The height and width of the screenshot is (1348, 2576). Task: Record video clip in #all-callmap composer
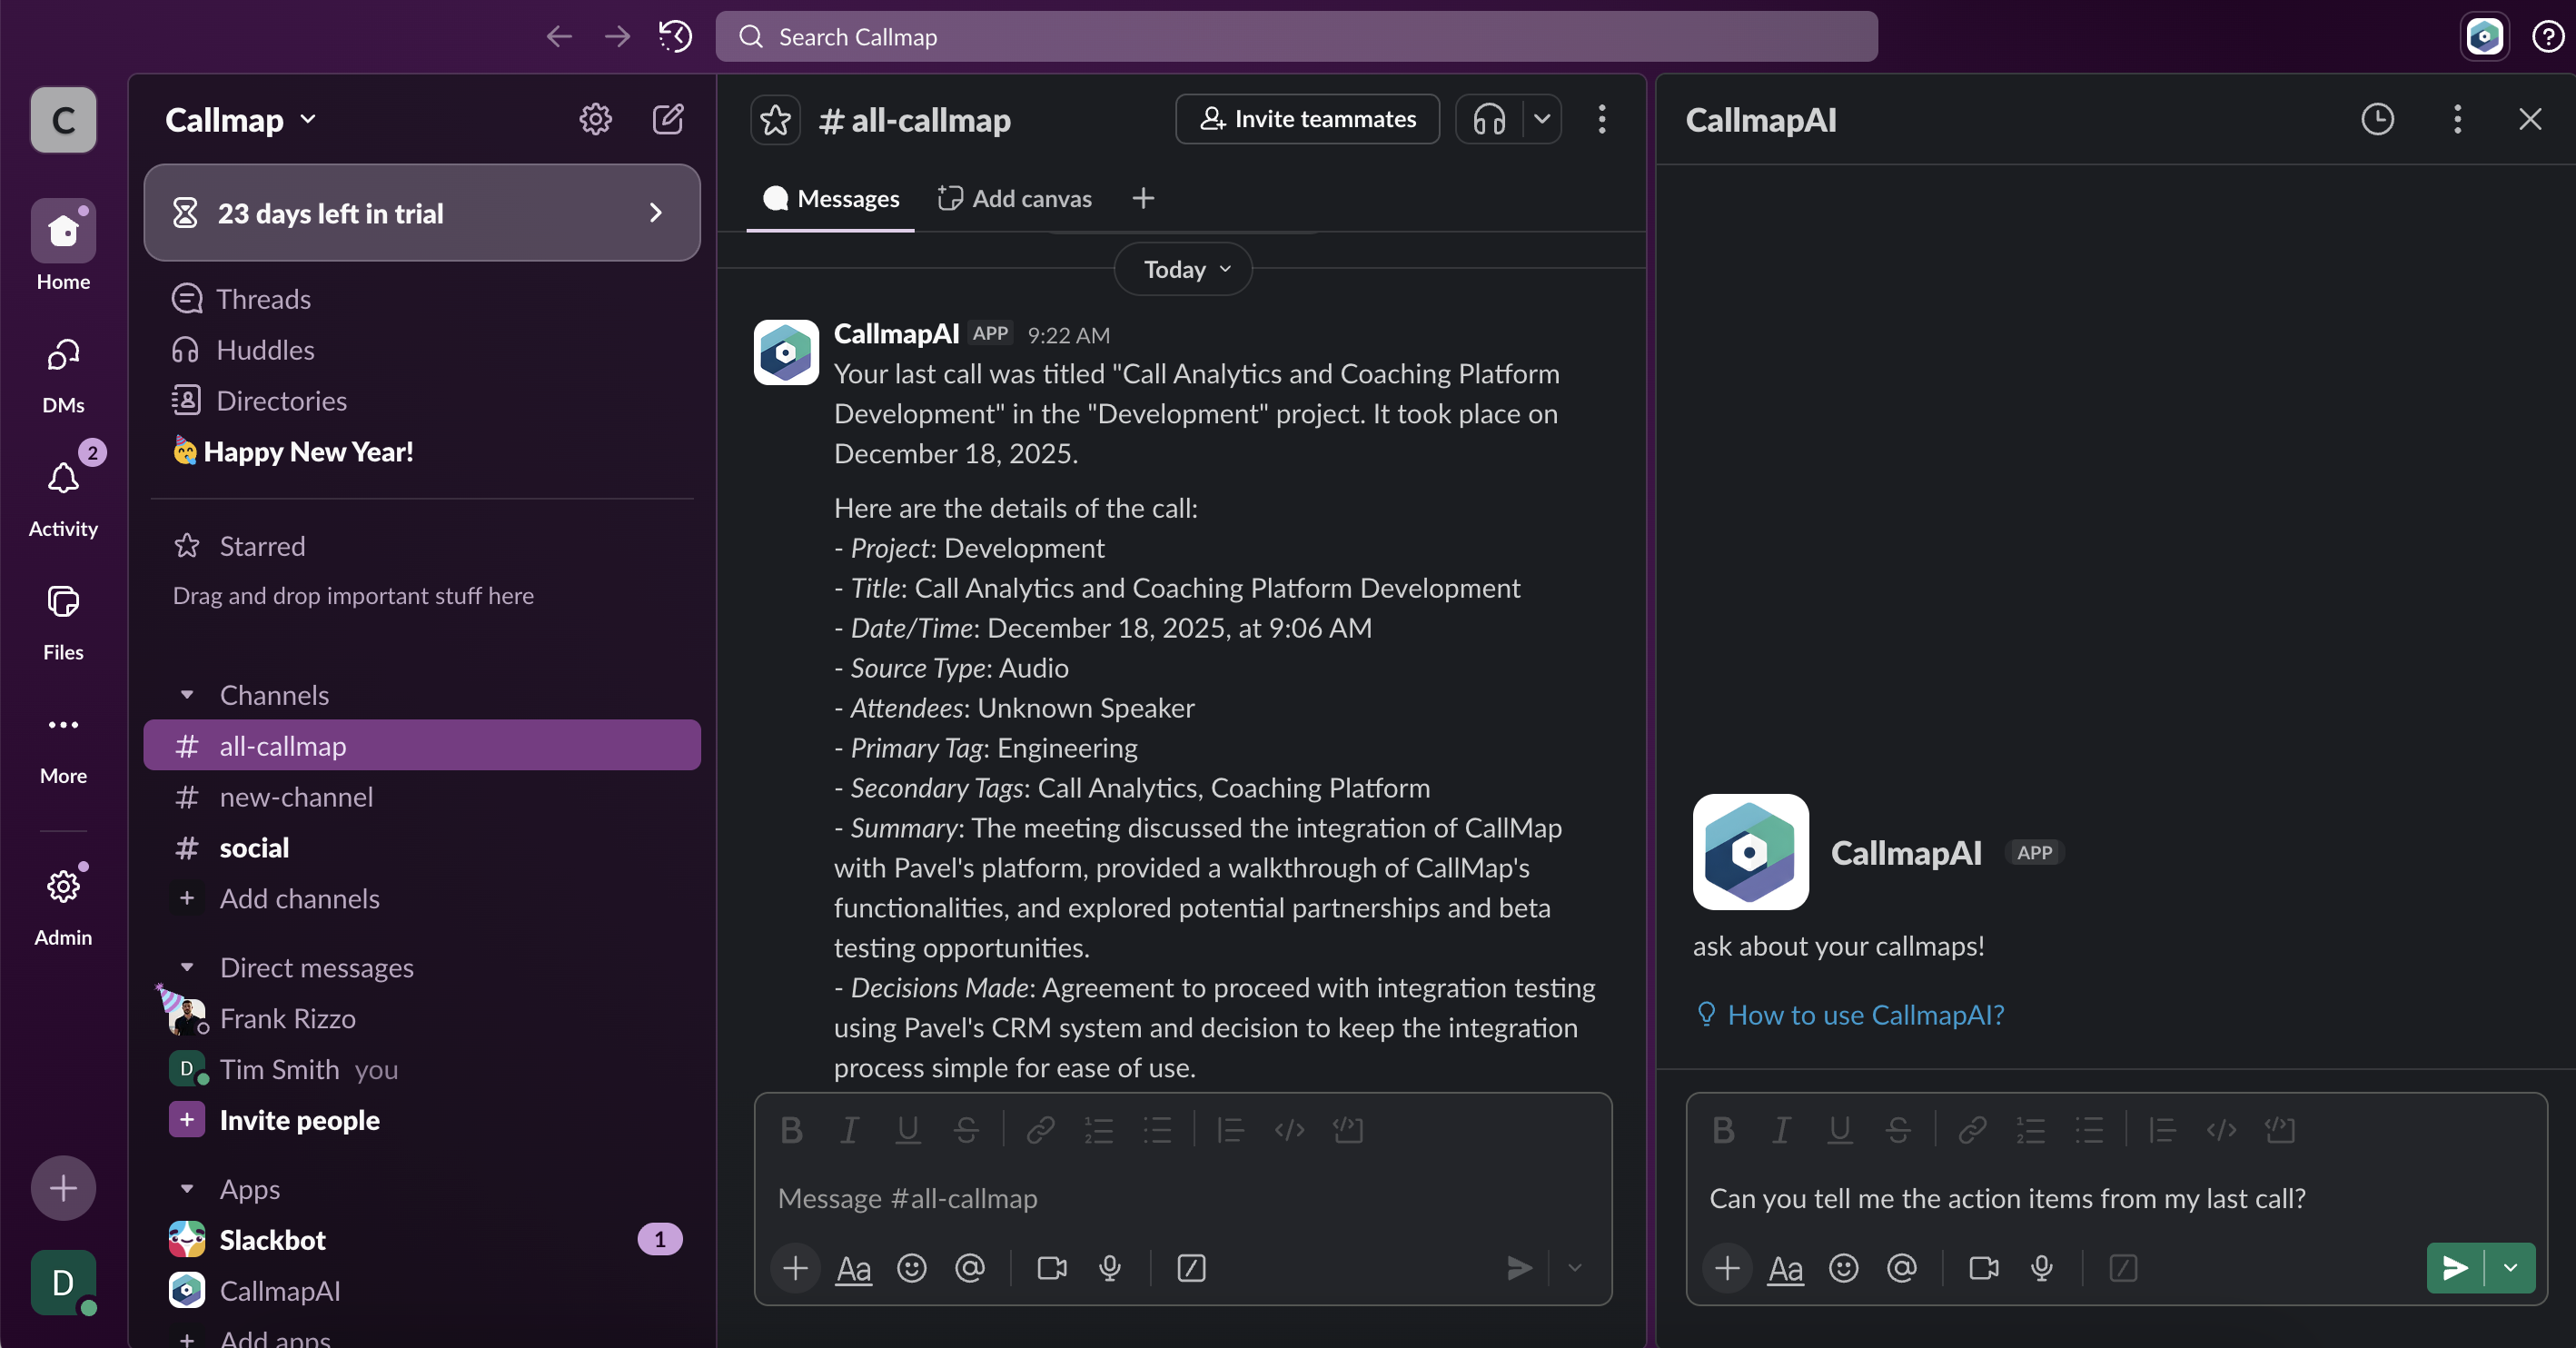pos(1051,1268)
